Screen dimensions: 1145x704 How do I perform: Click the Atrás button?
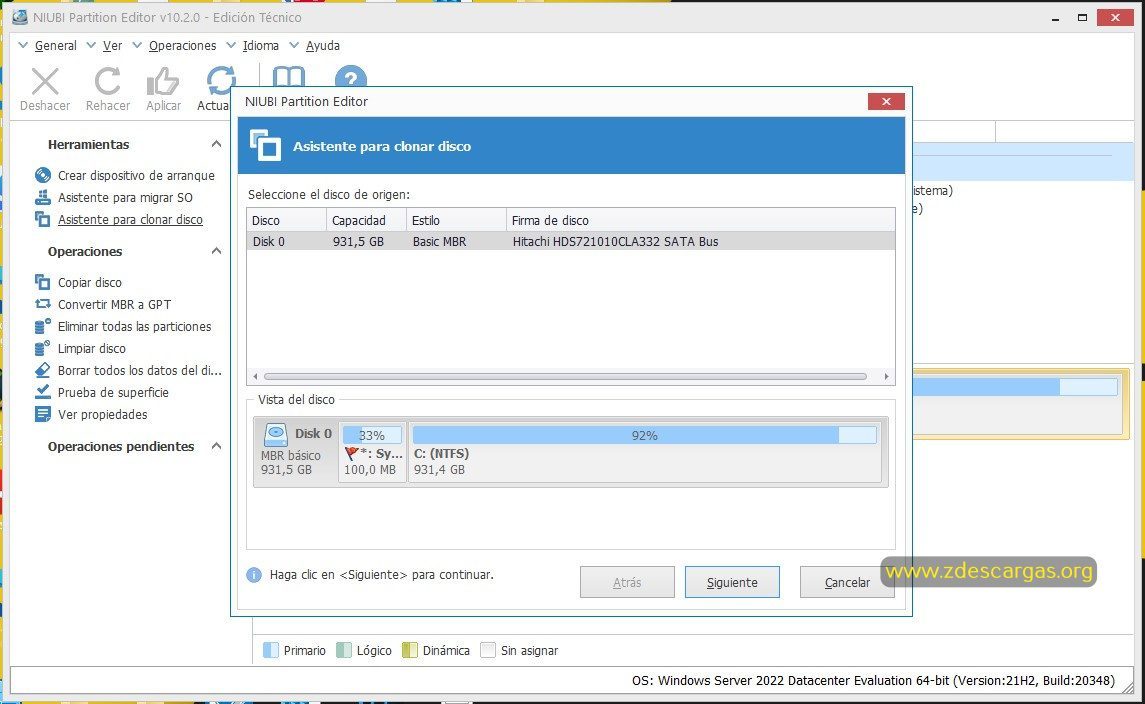click(x=627, y=582)
